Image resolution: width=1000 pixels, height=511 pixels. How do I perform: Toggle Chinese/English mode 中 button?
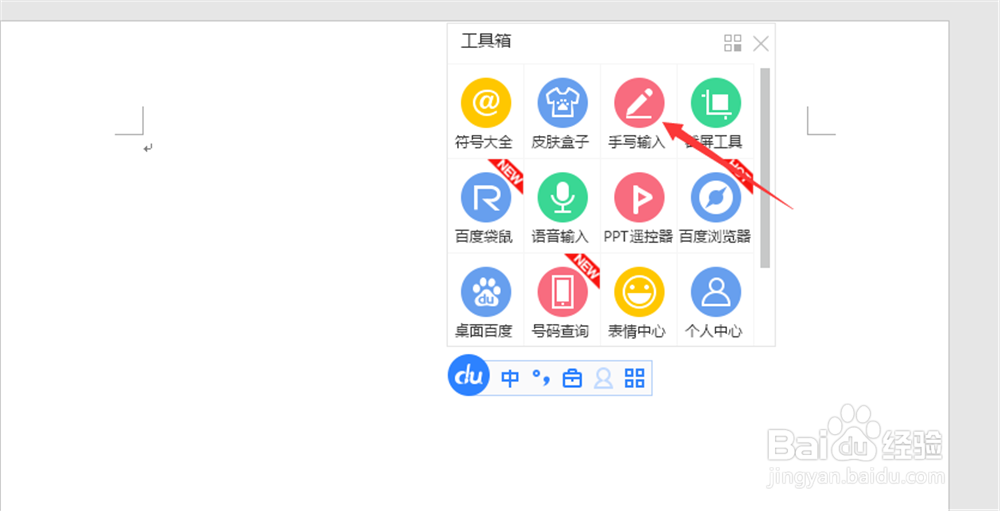pos(510,378)
